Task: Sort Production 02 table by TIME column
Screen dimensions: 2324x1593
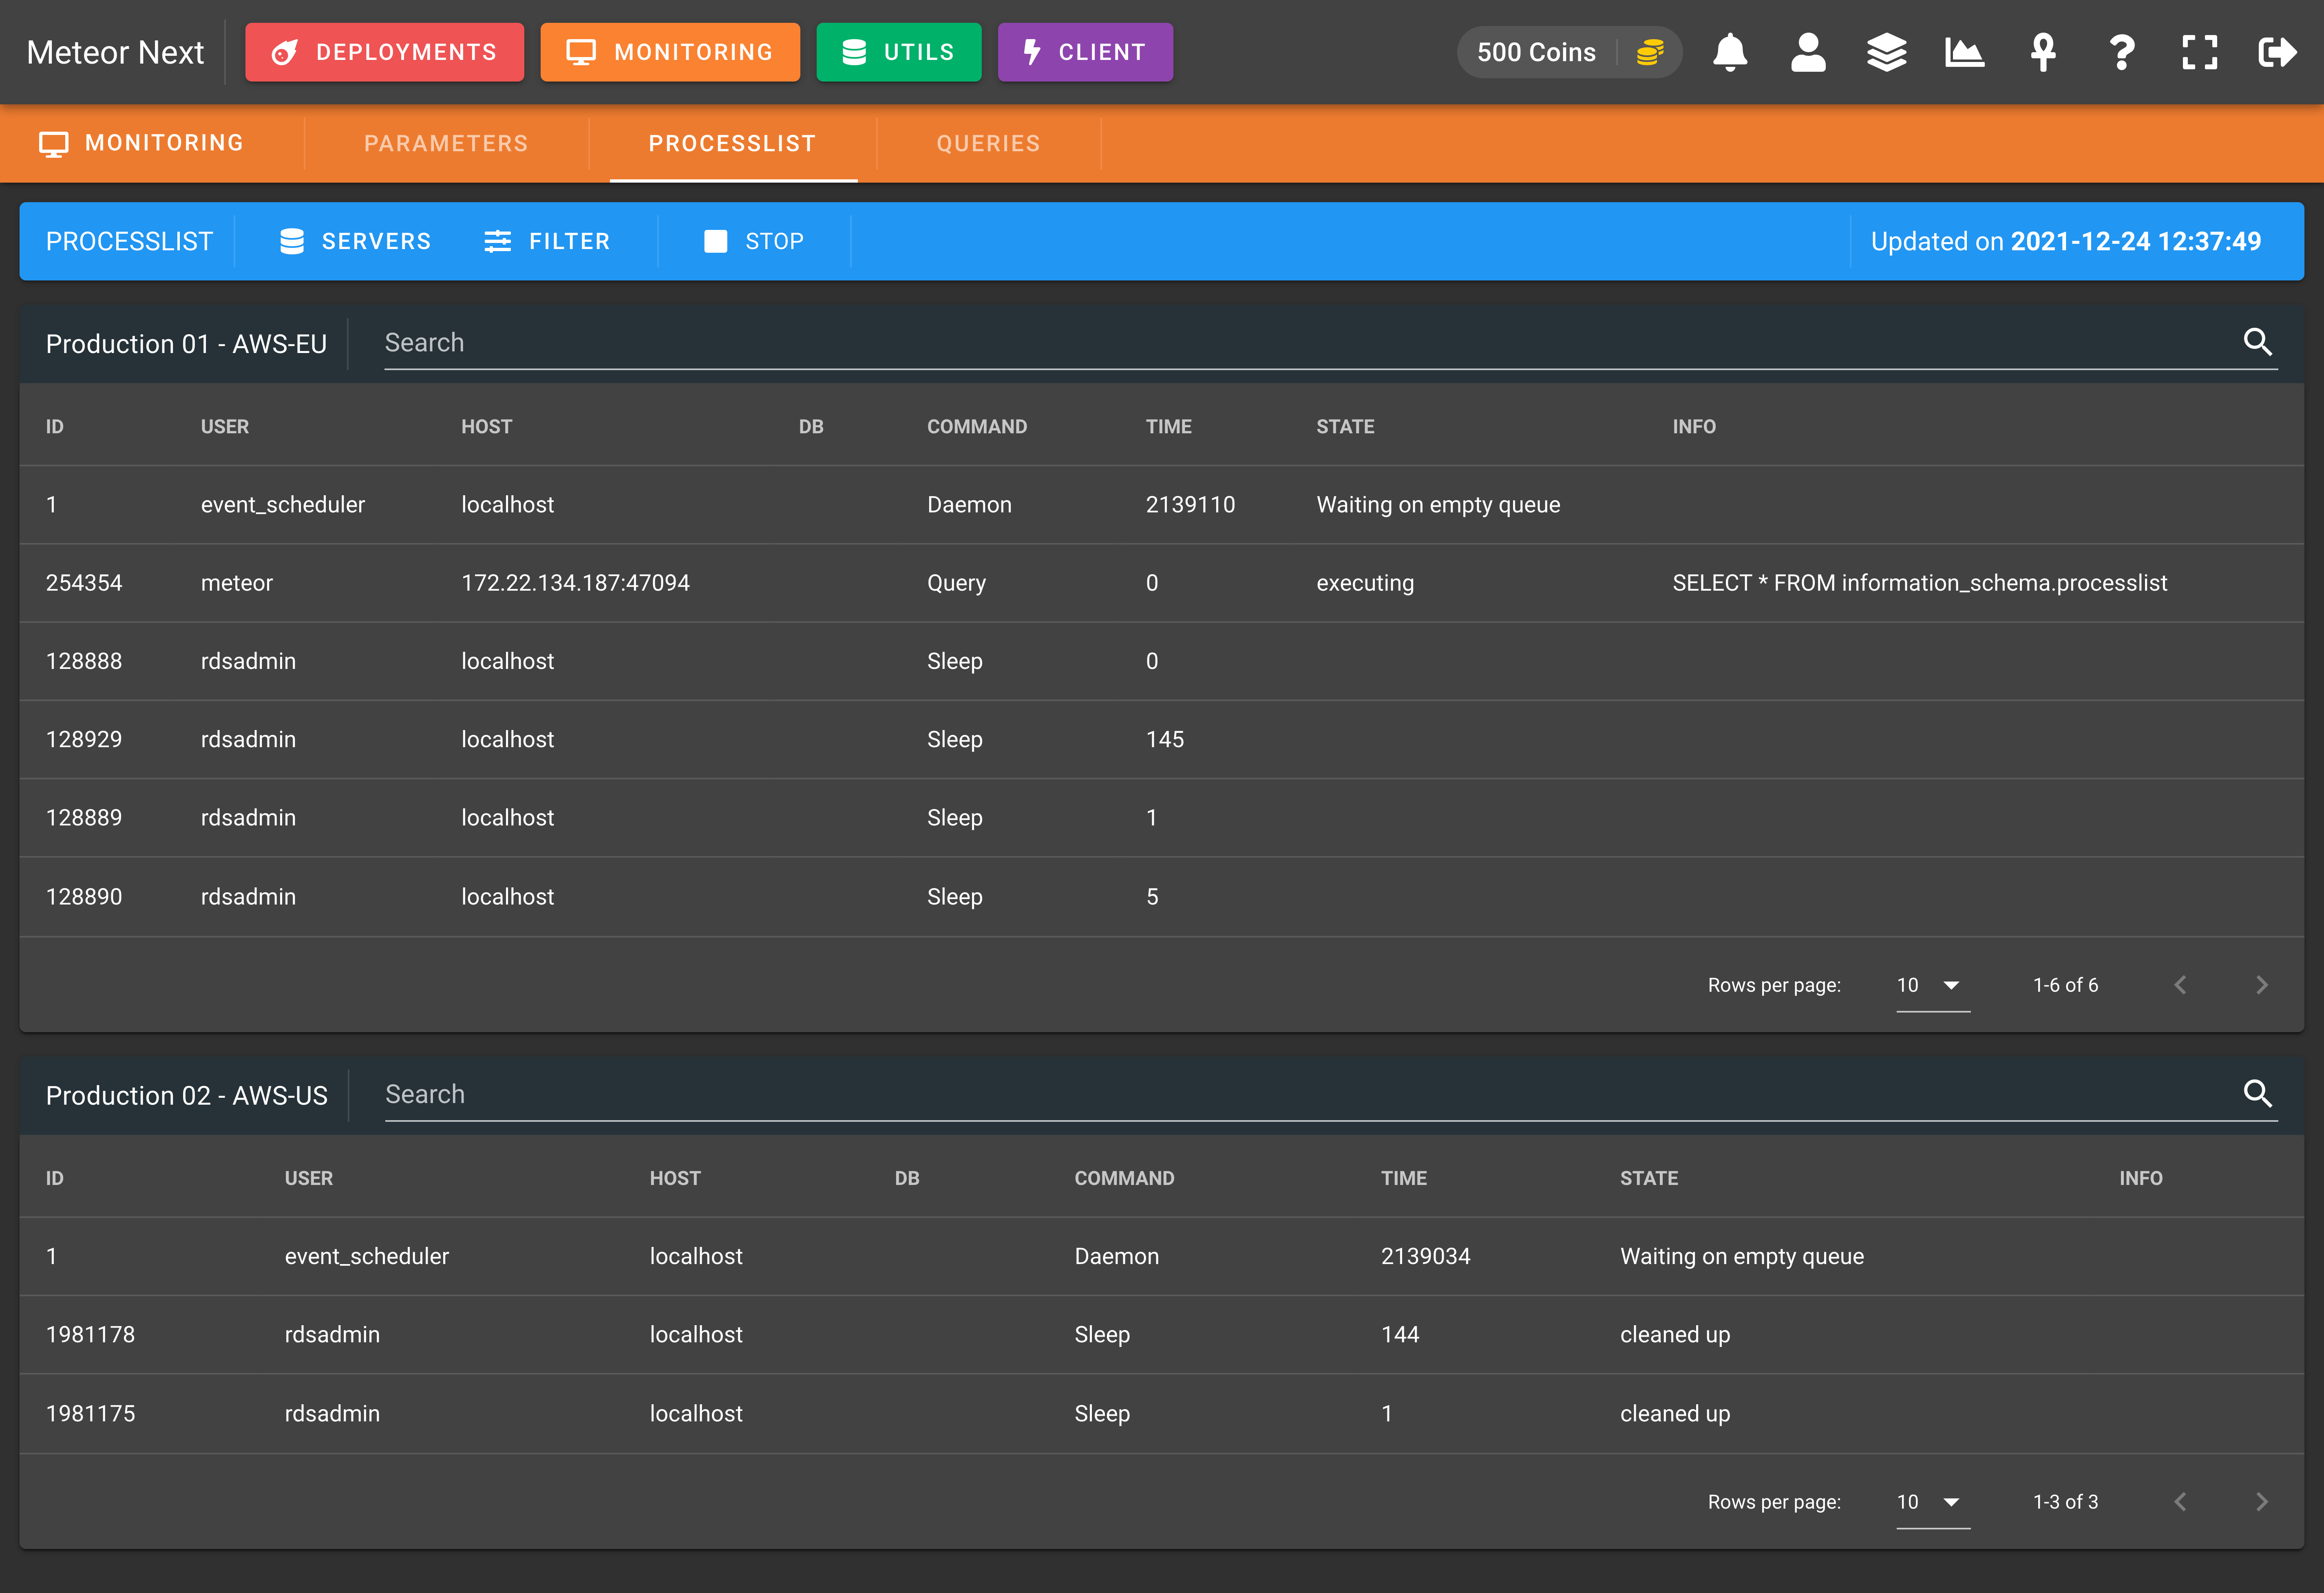Action: tap(1404, 1178)
